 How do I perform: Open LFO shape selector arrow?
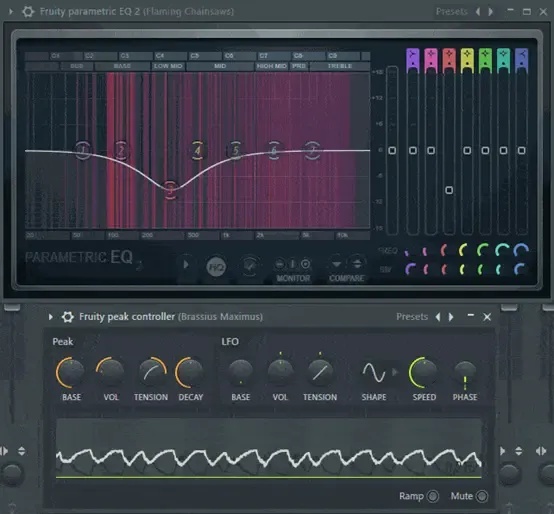click(x=395, y=372)
